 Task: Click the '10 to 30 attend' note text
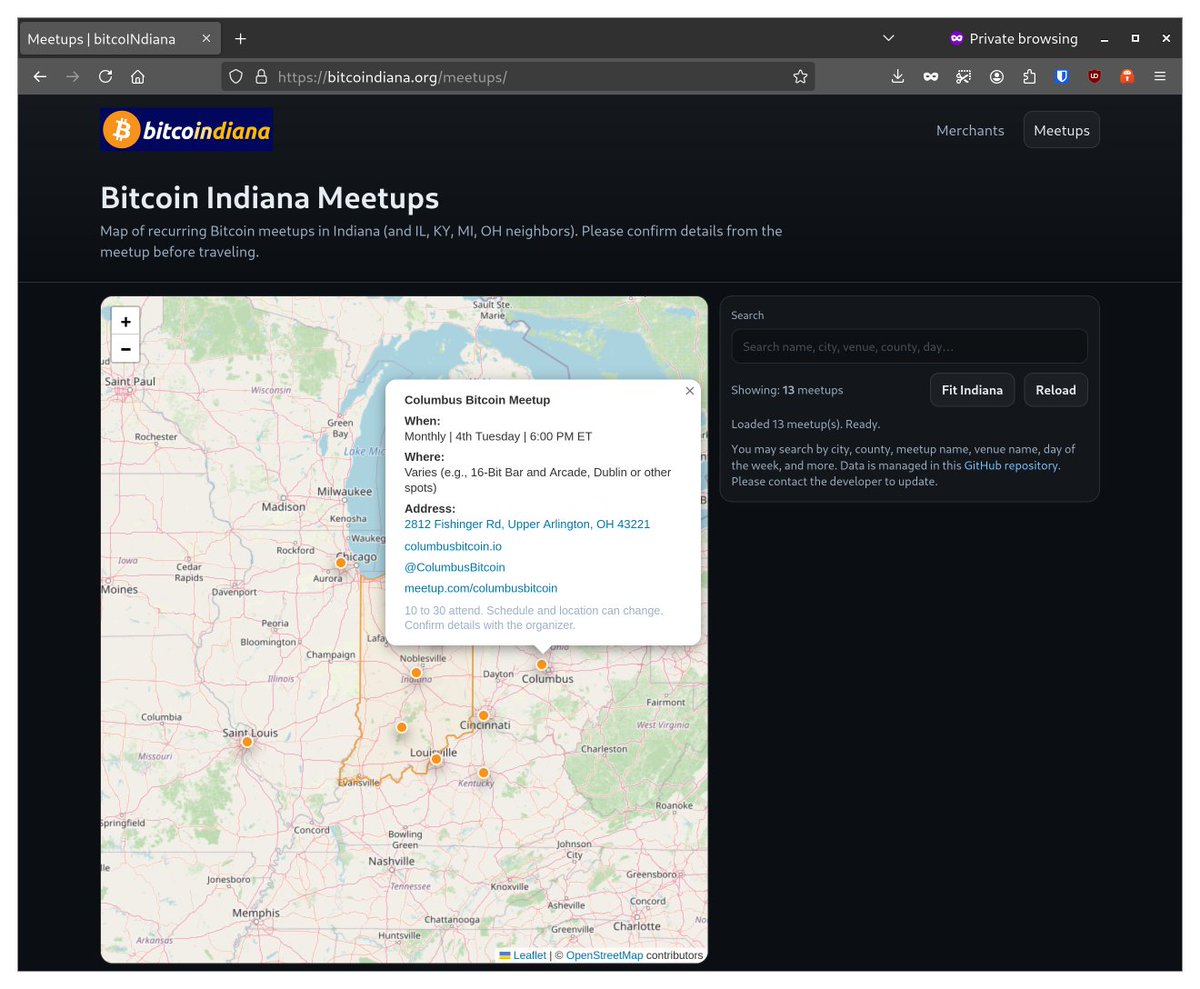coord(533,617)
